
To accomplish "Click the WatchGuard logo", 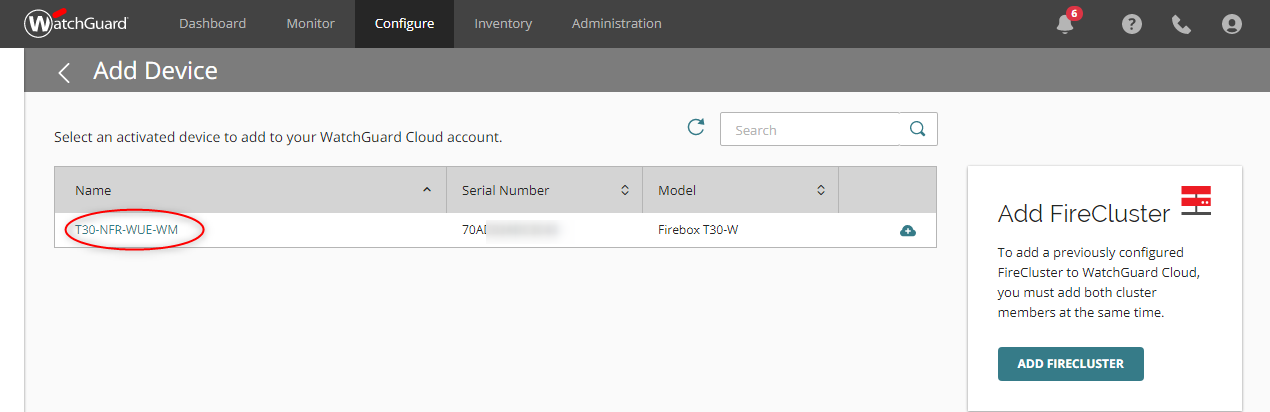I will [76, 23].
